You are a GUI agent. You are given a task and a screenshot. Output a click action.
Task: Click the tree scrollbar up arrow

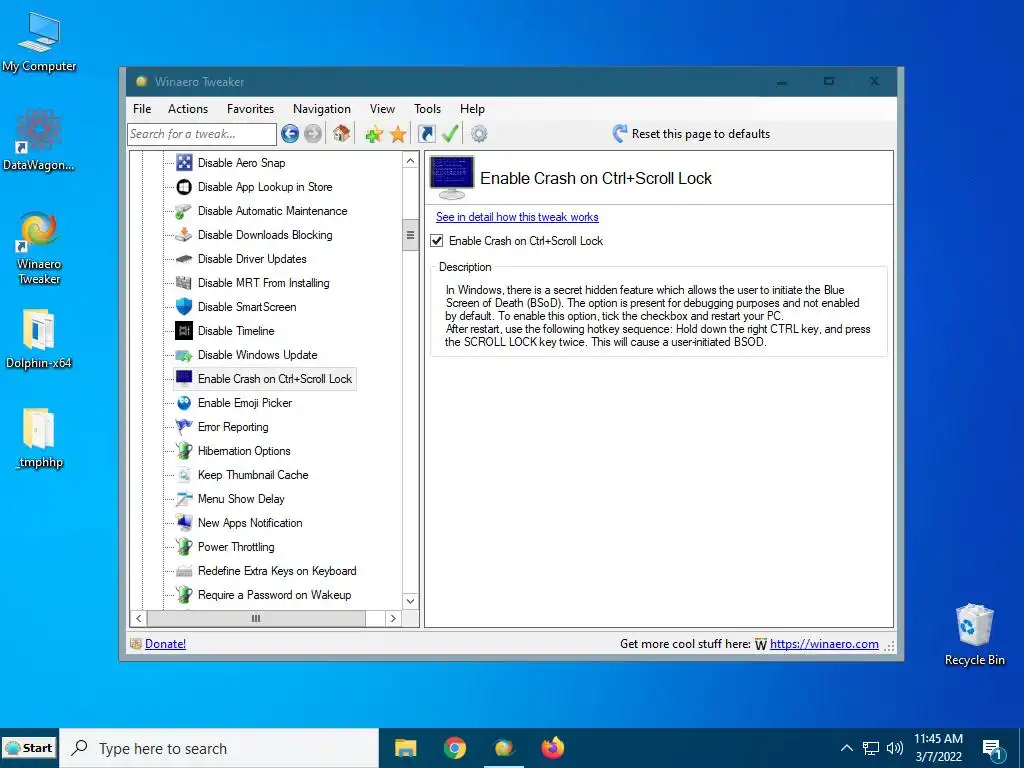(410, 161)
